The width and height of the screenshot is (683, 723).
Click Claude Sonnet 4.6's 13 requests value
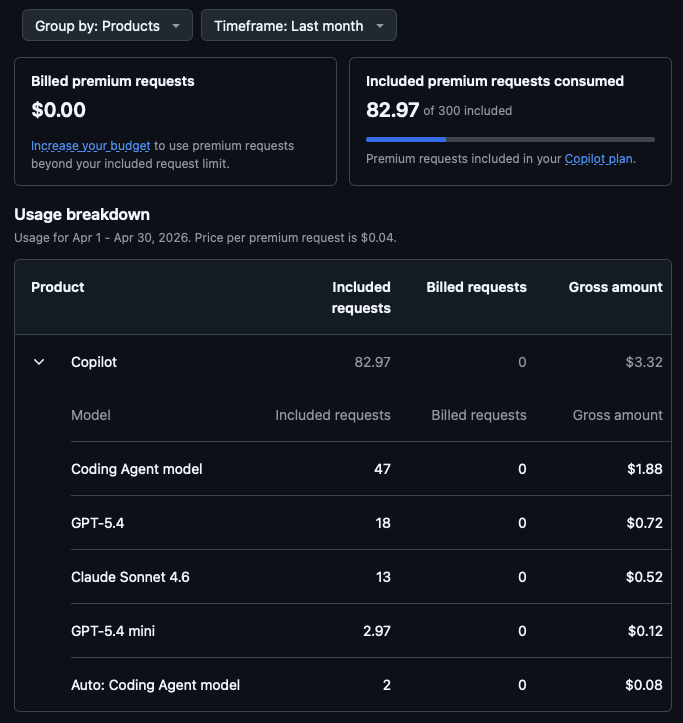click(x=383, y=577)
